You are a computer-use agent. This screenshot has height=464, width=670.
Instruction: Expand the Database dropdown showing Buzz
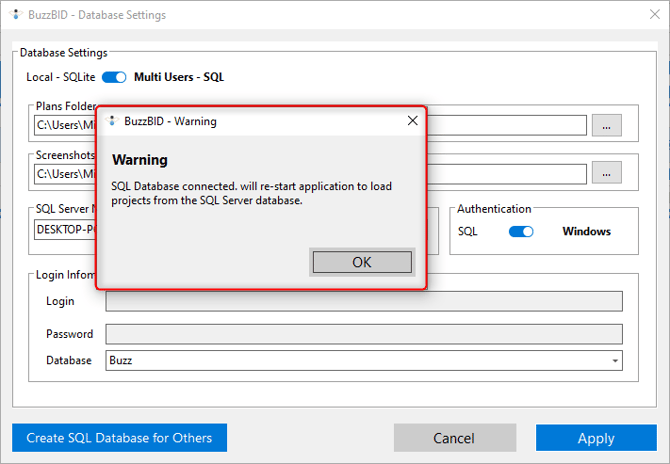pyautogui.click(x=615, y=360)
